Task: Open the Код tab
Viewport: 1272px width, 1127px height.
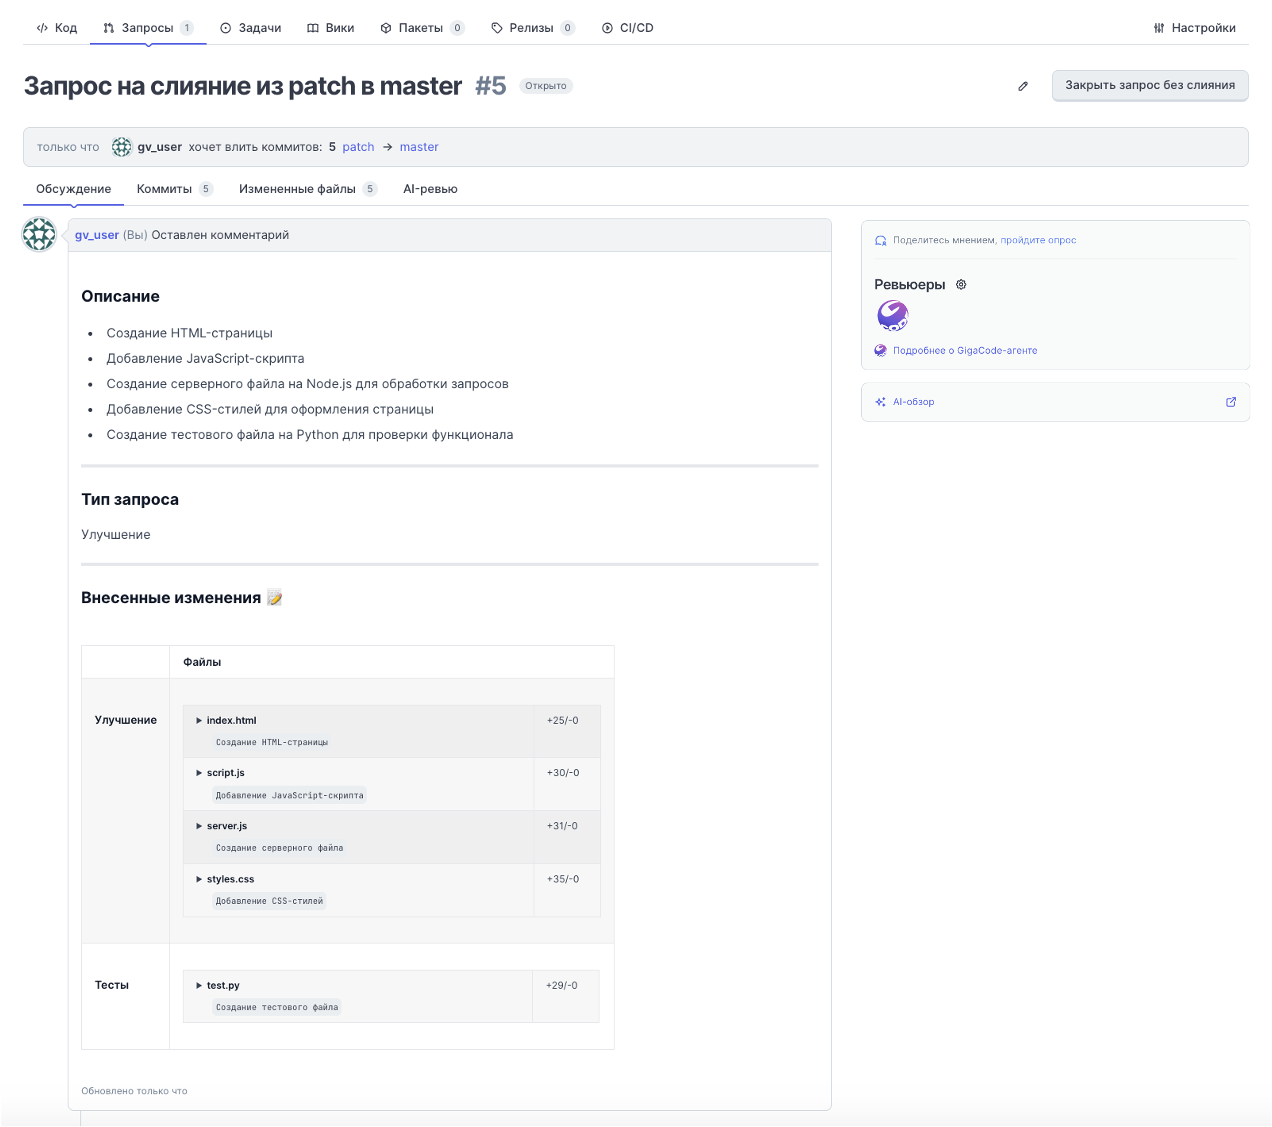Action: [56, 28]
